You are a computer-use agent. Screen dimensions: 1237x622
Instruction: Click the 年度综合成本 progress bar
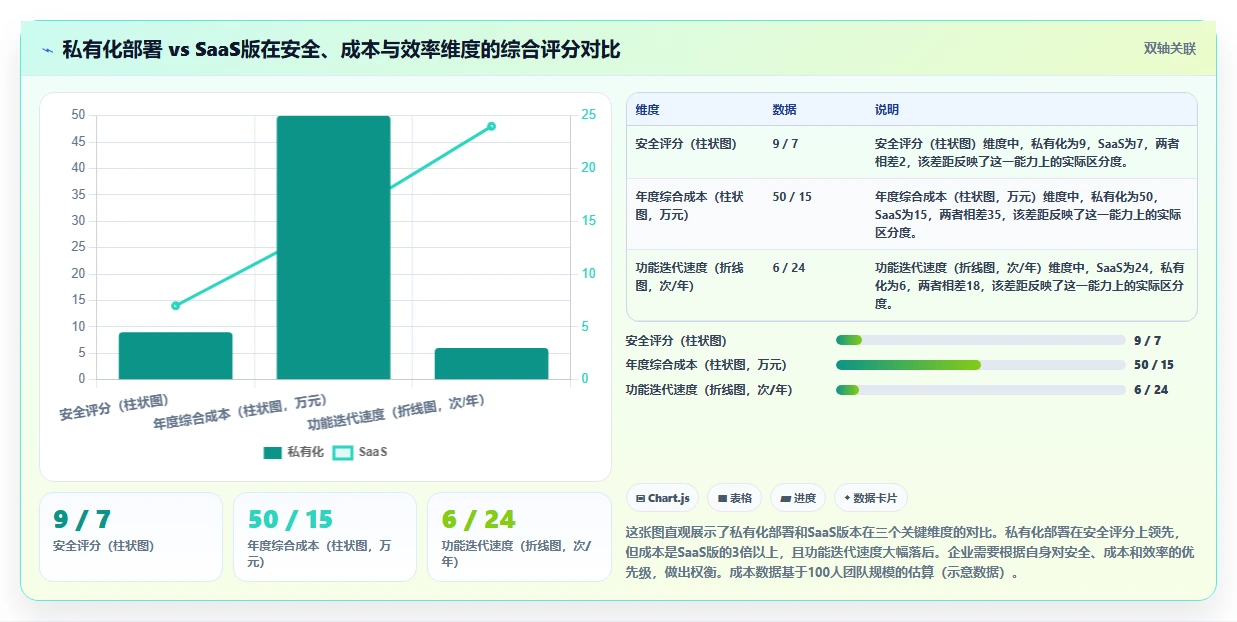[980, 365]
